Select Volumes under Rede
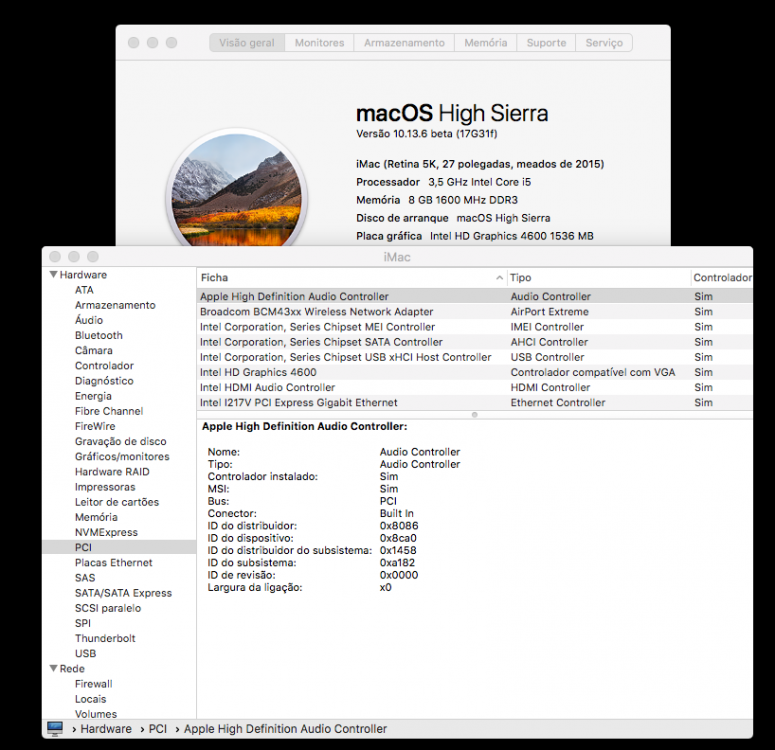 (x=96, y=714)
